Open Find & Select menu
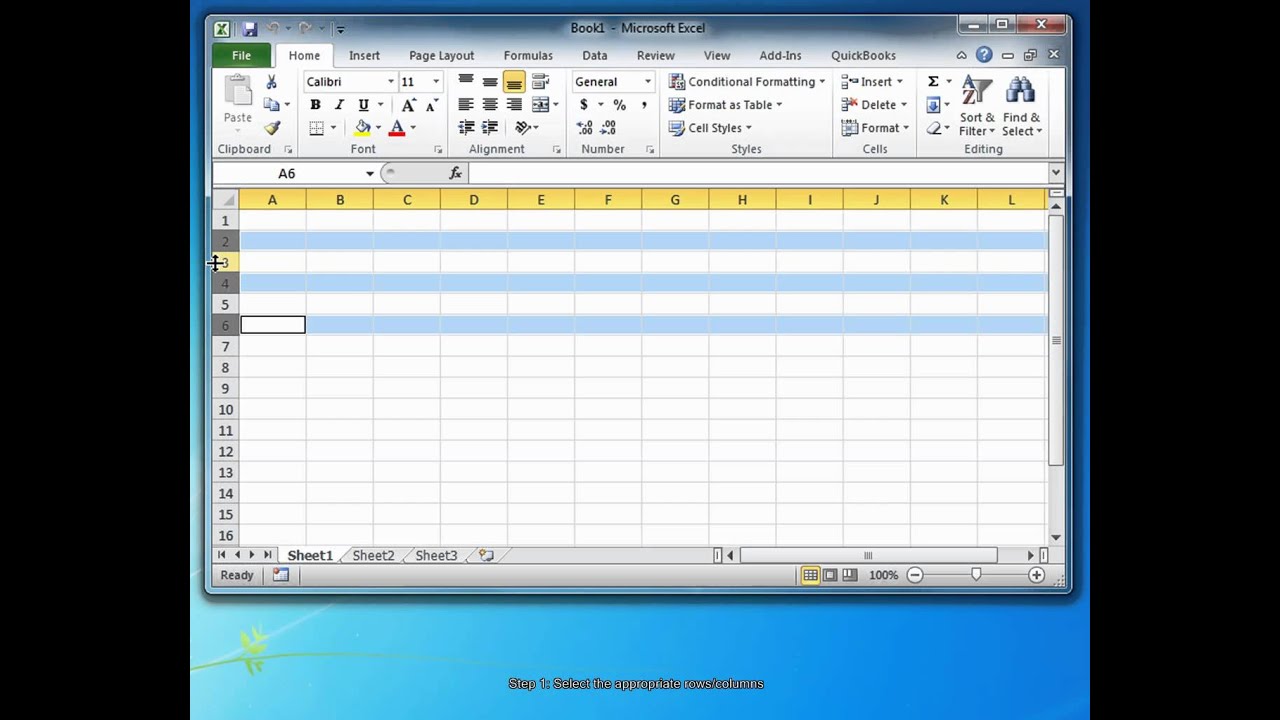Image resolution: width=1280 pixels, height=720 pixels. click(x=1021, y=106)
